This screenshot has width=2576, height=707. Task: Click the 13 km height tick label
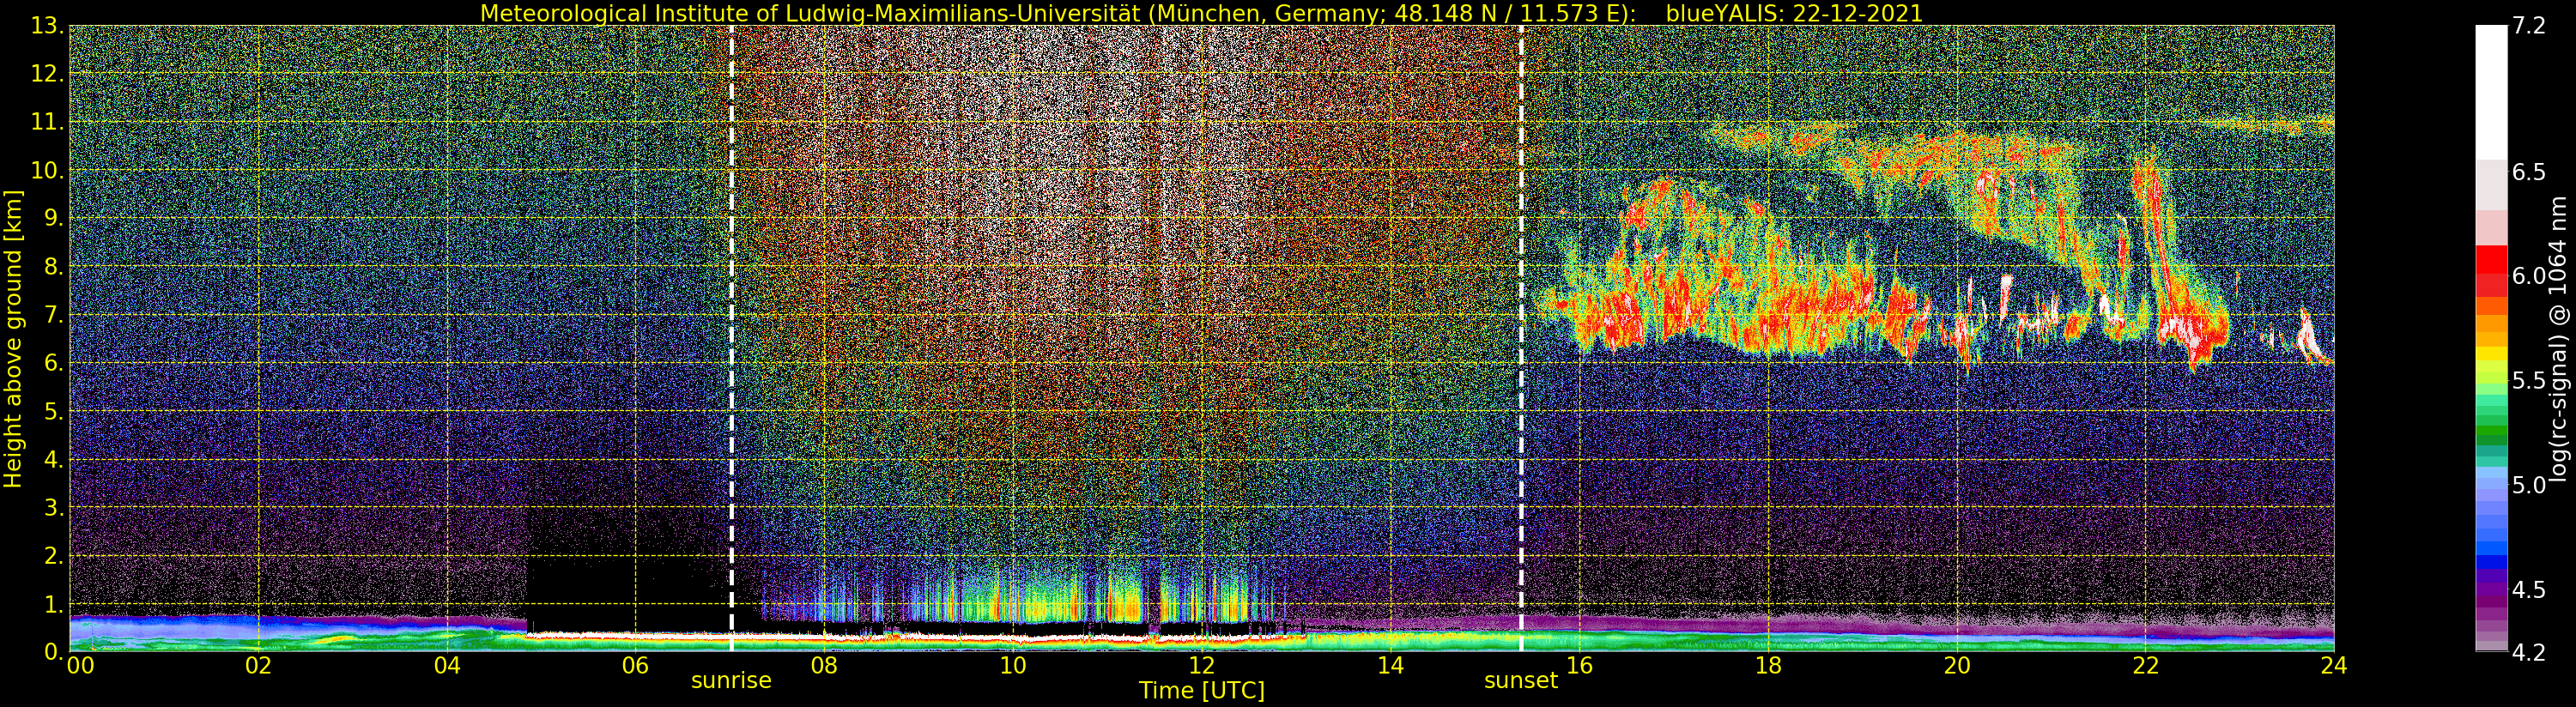click(47, 26)
